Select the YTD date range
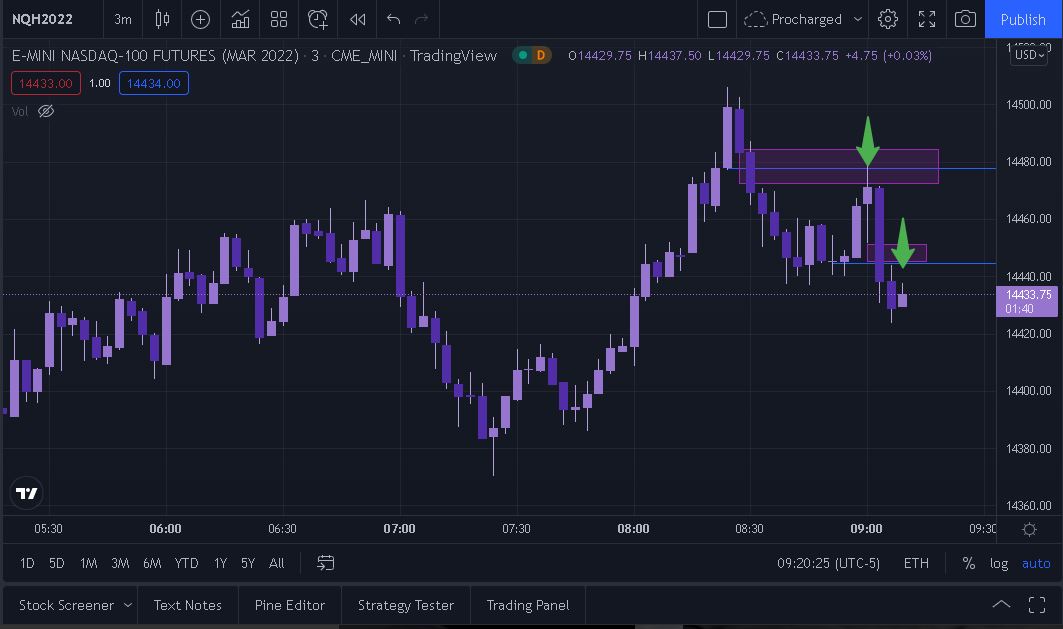The height and width of the screenshot is (629, 1063). pos(186,563)
